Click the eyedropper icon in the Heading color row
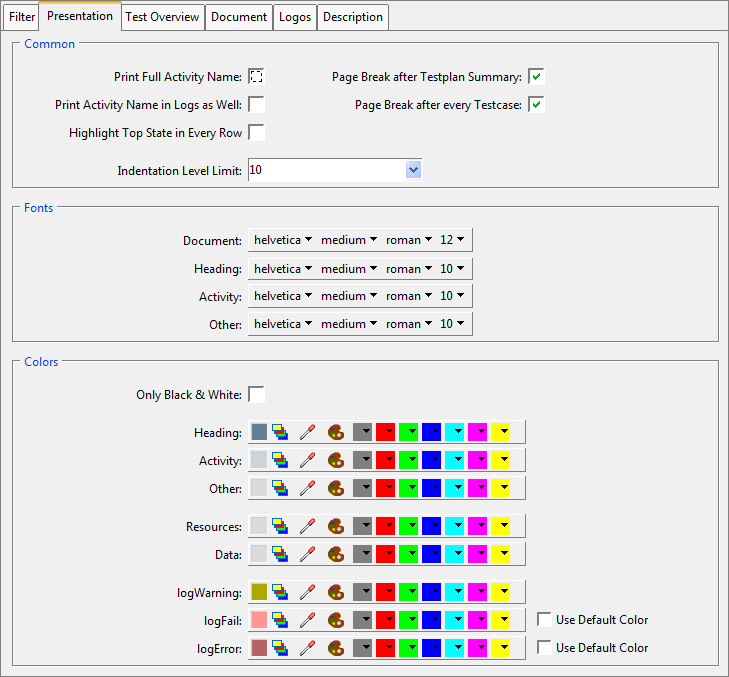This screenshot has width=729, height=677. pyautogui.click(x=308, y=432)
